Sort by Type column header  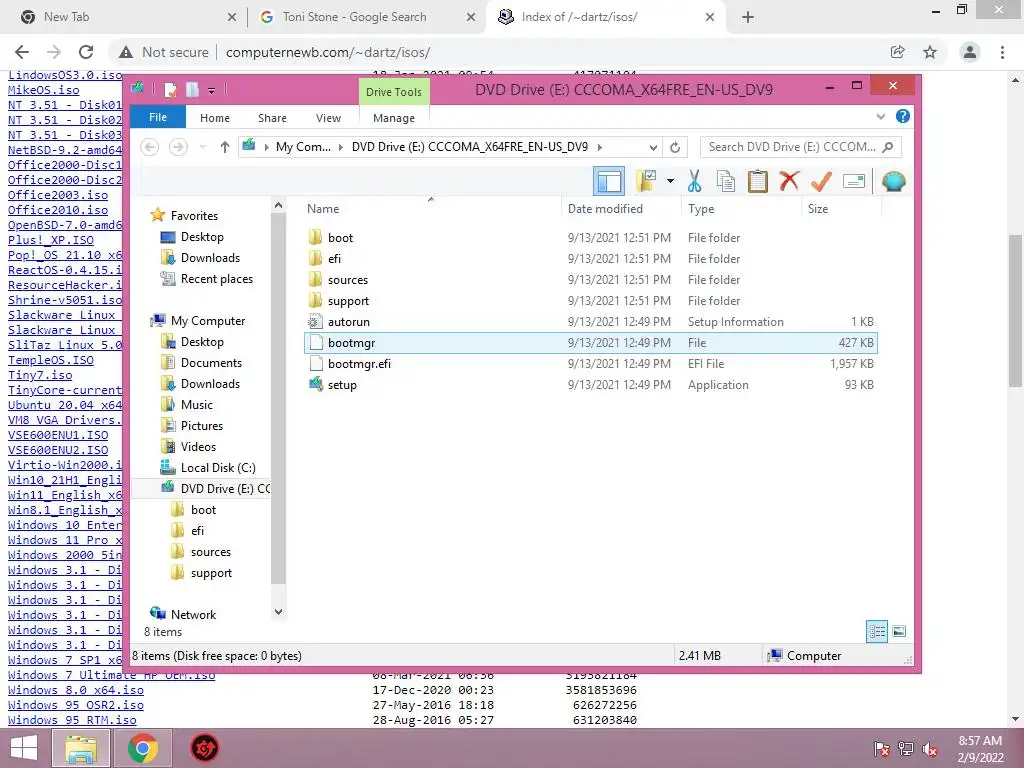741,208
